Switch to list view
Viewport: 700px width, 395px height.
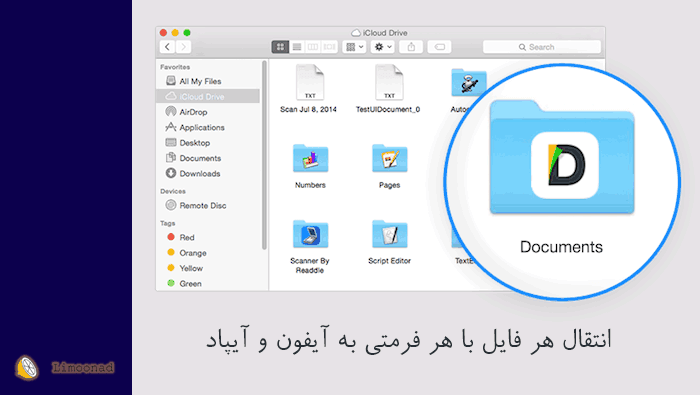[297, 47]
